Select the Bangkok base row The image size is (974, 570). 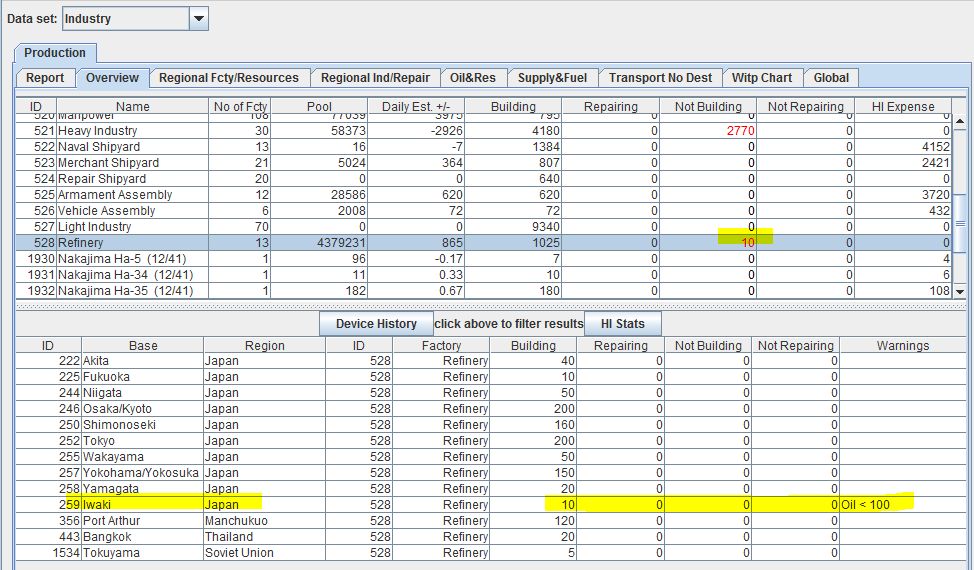click(x=491, y=536)
